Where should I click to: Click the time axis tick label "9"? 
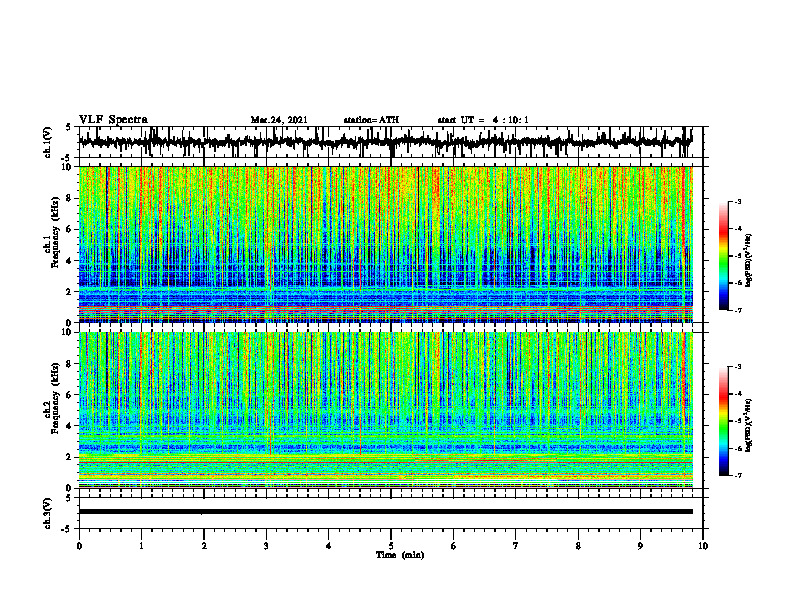click(640, 546)
